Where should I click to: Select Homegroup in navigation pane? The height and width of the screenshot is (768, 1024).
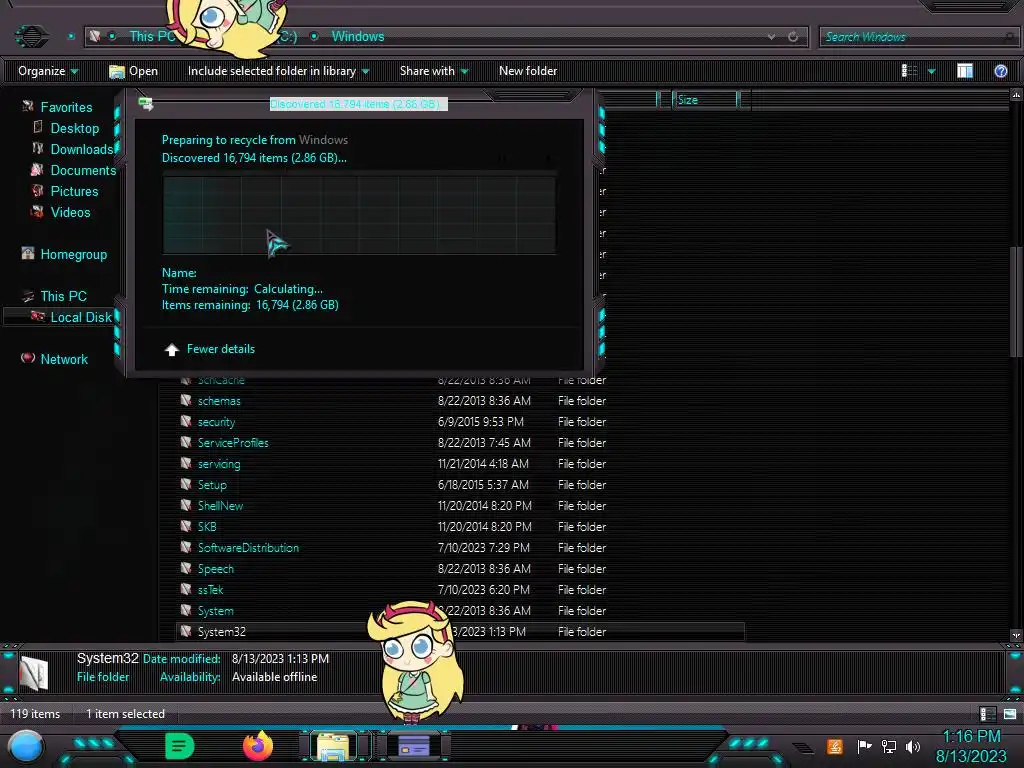pos(73,254)
